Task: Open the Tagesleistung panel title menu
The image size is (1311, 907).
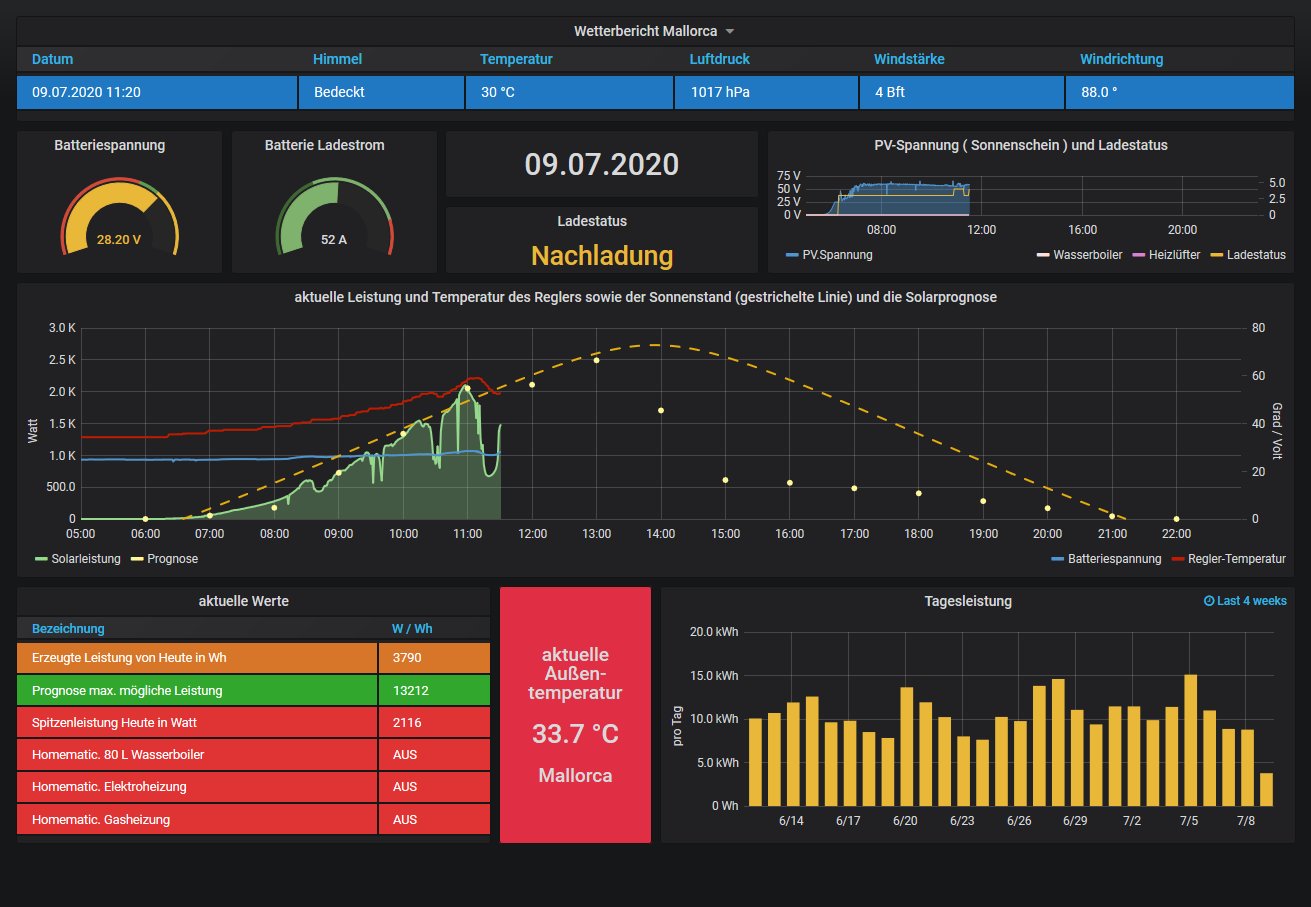Action: [x=968, y=601]
